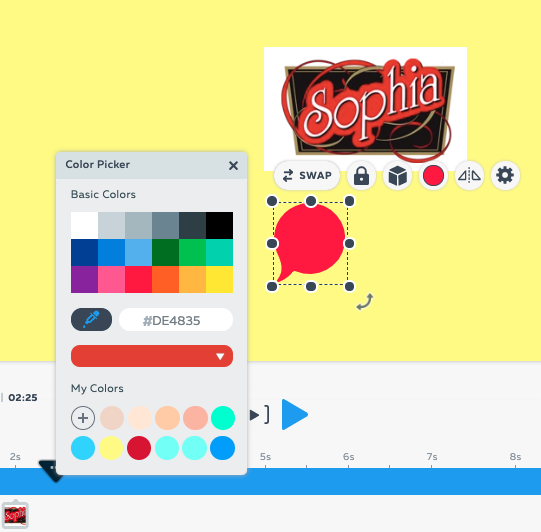
Task: Select the bright blue last My Colors circle
Action: [223, 448]
